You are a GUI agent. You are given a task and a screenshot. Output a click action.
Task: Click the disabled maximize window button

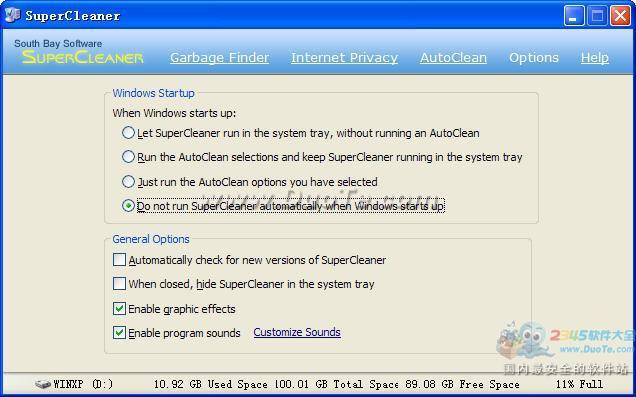pyautogui.click(x=597, y=16)
